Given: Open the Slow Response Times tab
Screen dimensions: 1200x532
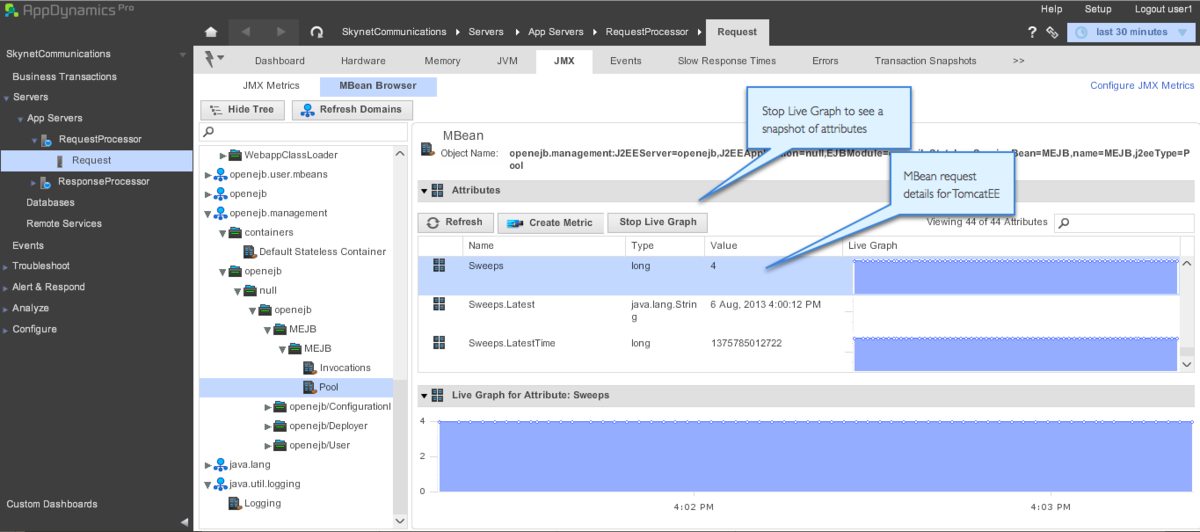Looking at the screenshot, I should point(726,61).
